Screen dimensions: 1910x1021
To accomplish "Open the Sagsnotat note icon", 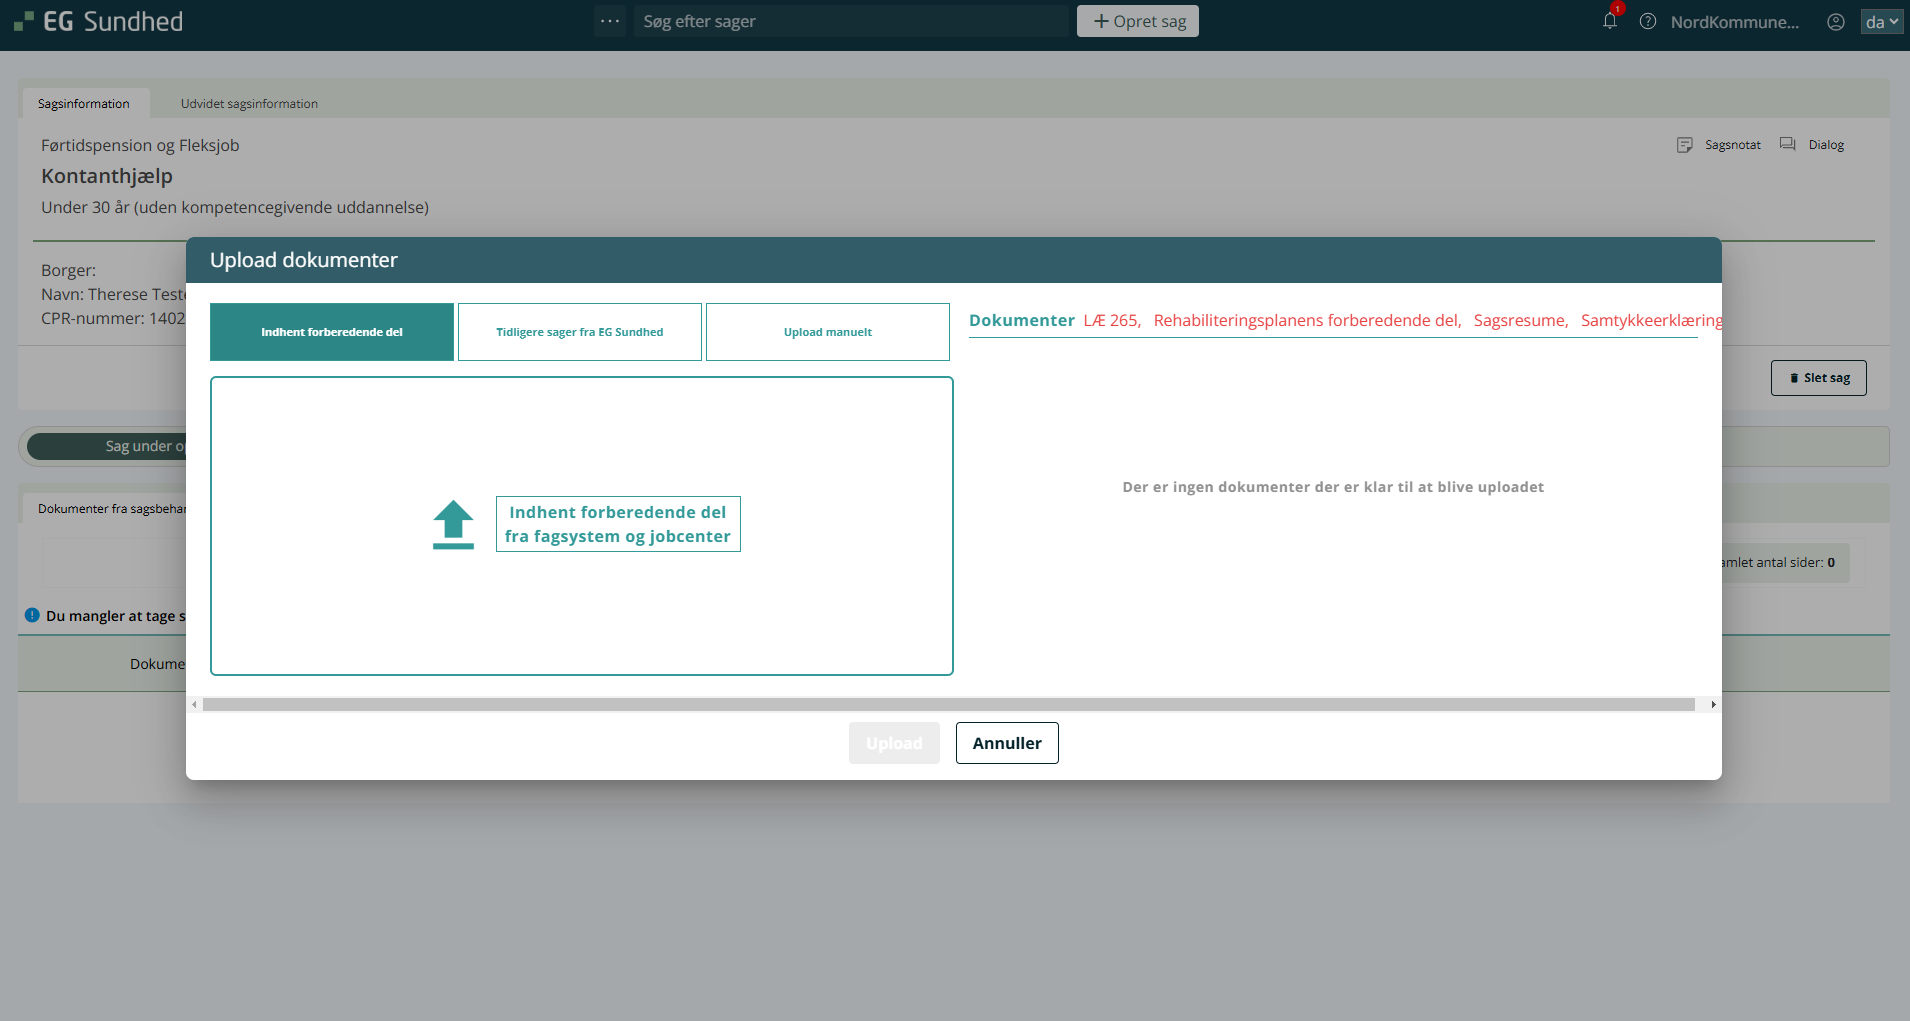I will pos(1685,145).
